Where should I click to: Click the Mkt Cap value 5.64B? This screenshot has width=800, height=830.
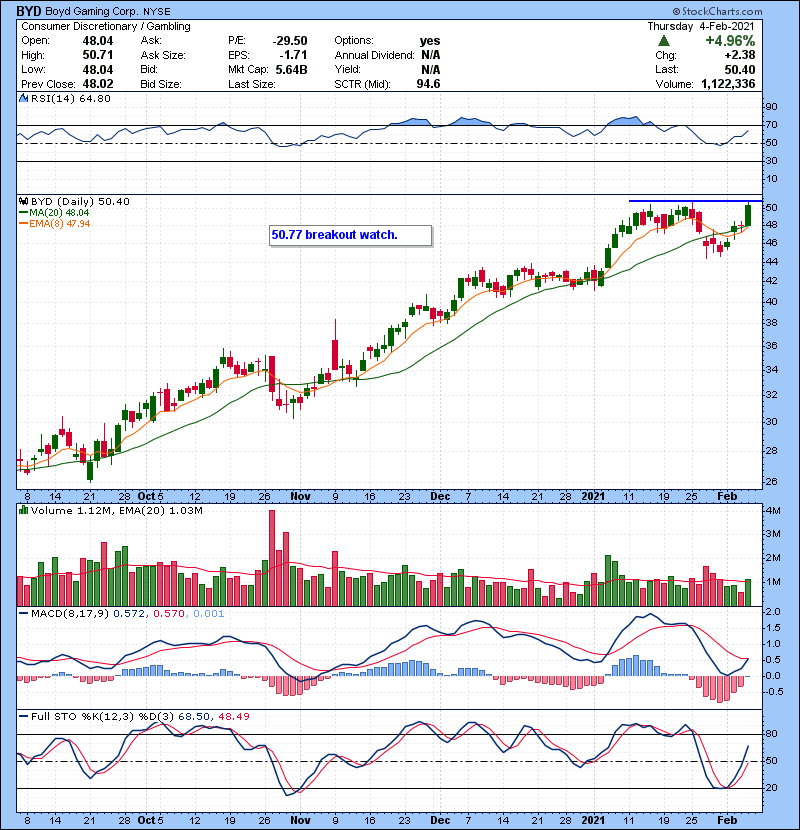[x=292, y=70]
